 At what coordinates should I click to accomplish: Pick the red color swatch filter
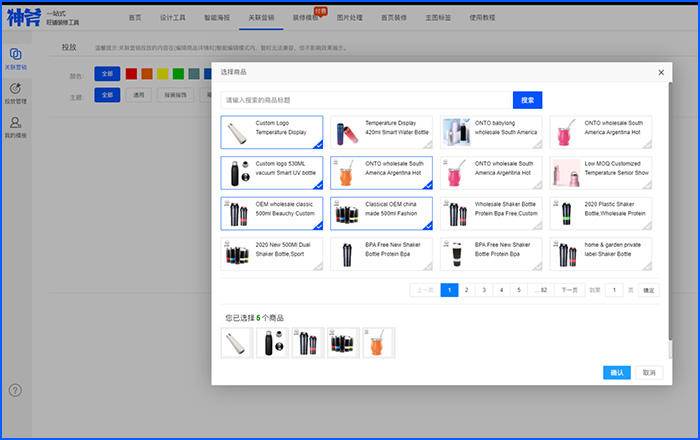(131, 74)
